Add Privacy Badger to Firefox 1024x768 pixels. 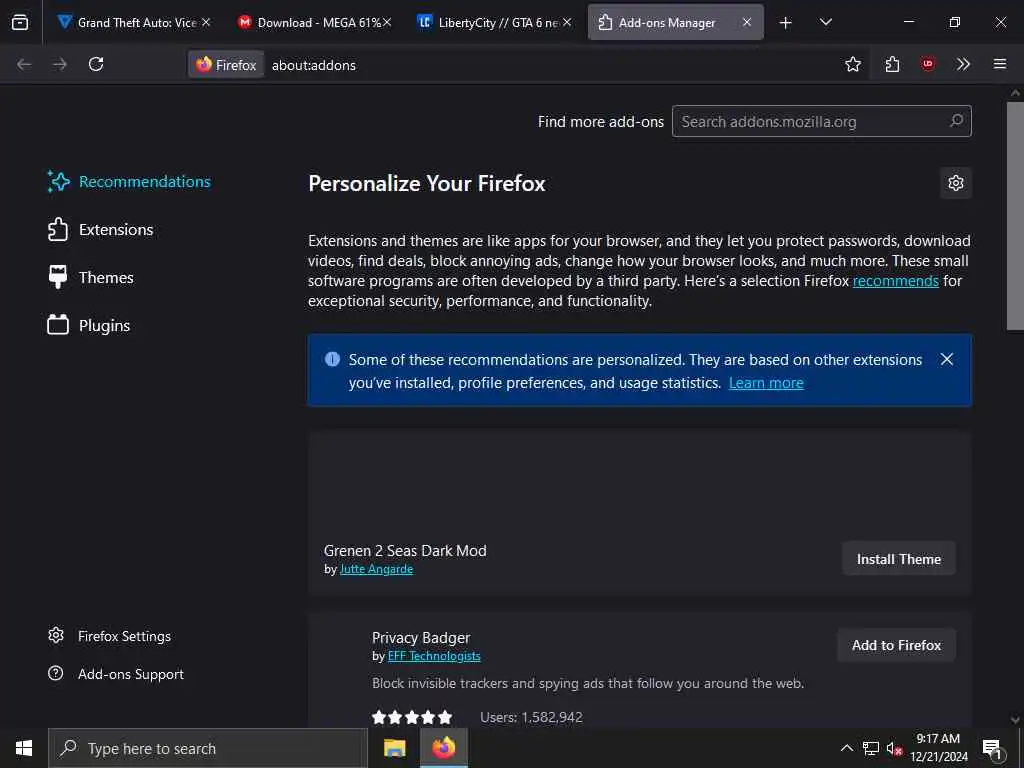(x=896, y=645)
